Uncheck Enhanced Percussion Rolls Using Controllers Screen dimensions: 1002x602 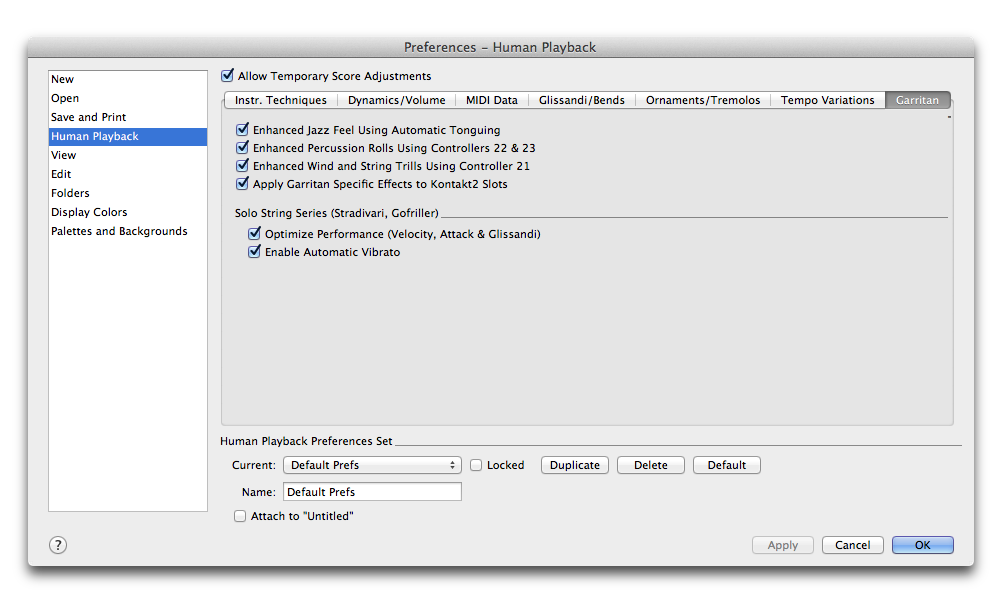coord(242,148)
